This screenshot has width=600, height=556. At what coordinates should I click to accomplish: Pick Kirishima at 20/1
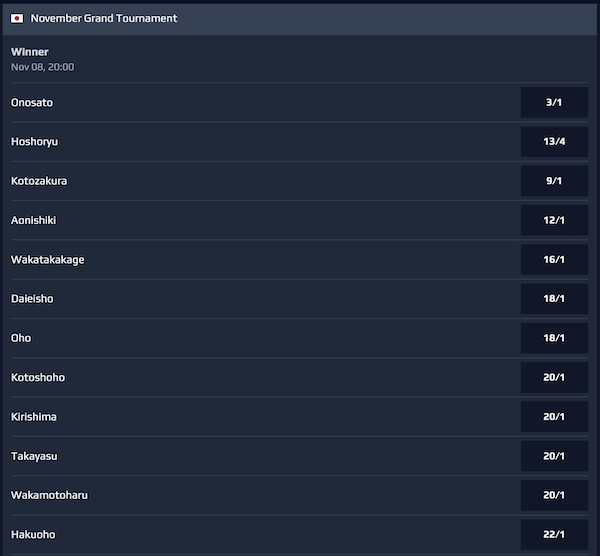click(x=554, y=417)
